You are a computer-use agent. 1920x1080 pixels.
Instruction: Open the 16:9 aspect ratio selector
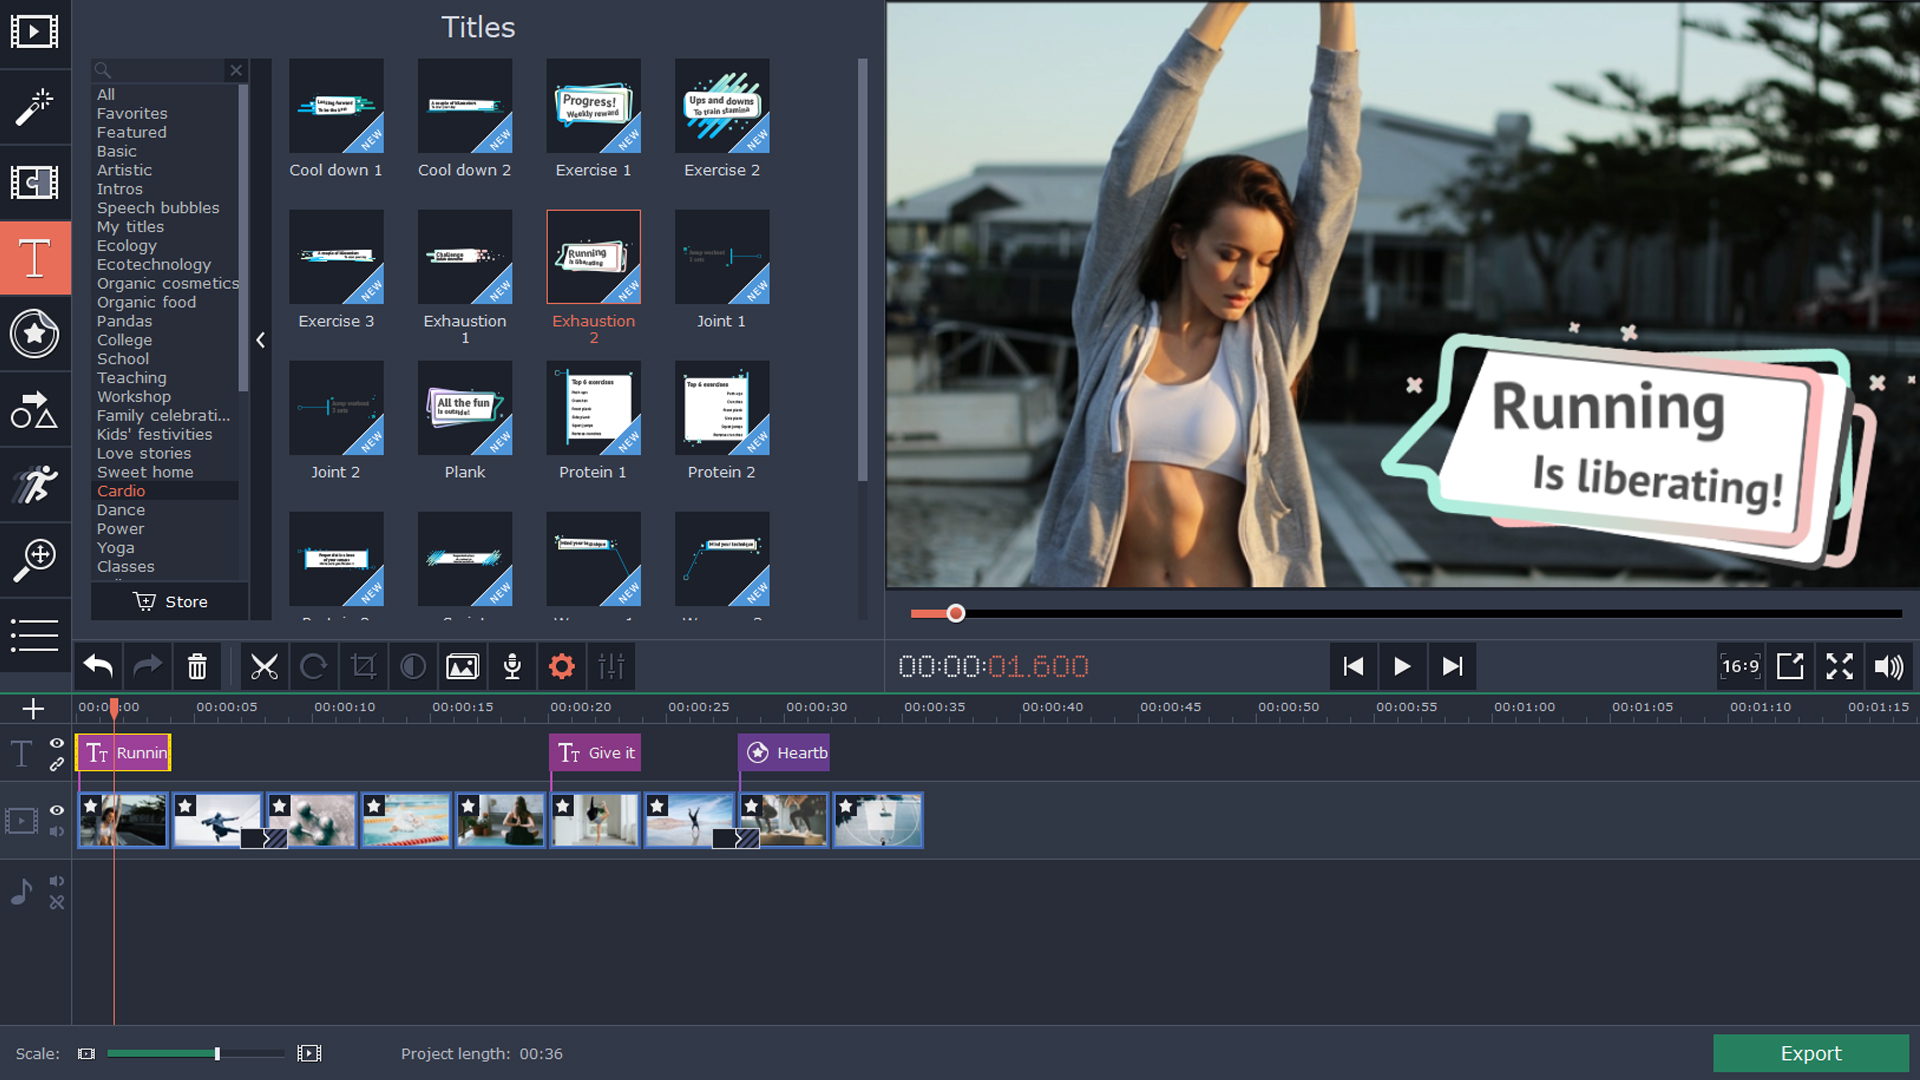coord(1740,666)
